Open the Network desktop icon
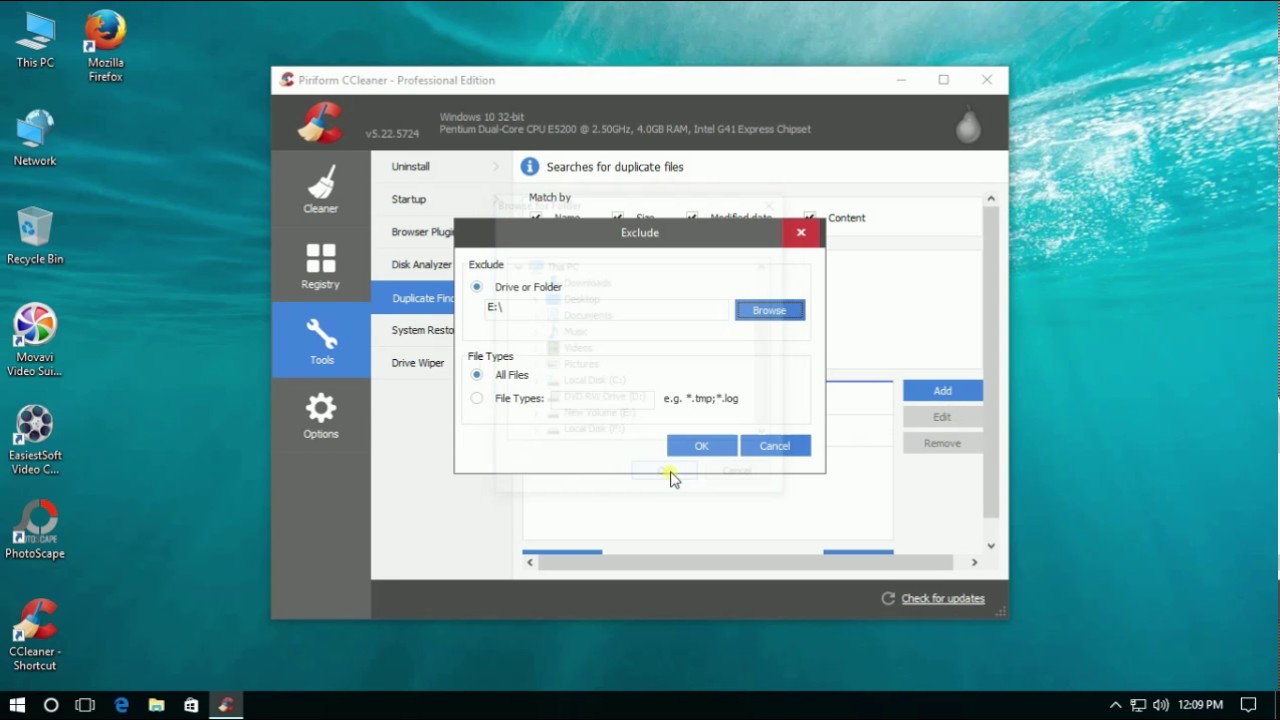Screen dimensions: 1280x720 pos(35,139)
